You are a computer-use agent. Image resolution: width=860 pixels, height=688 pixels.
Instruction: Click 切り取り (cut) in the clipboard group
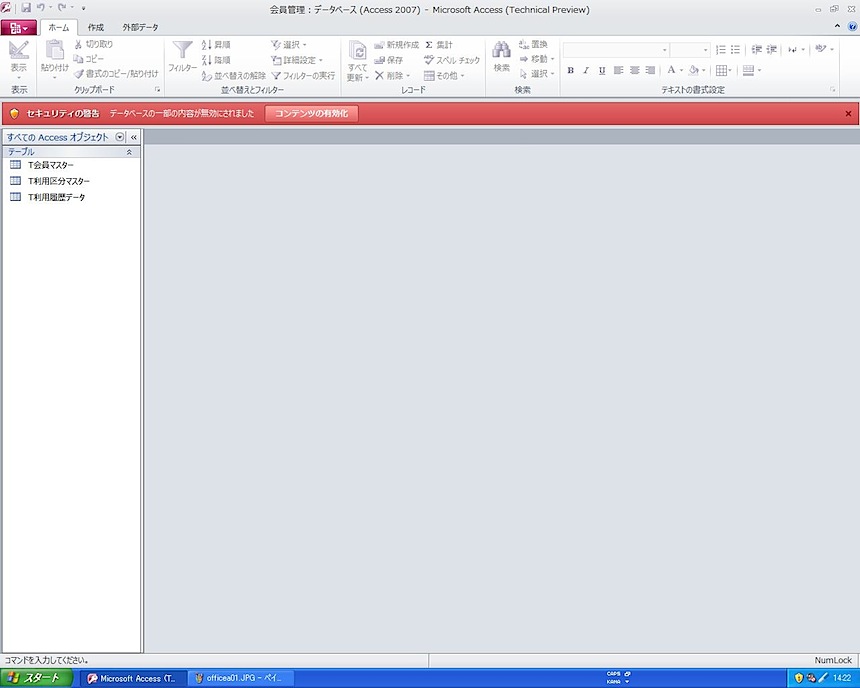94,44
